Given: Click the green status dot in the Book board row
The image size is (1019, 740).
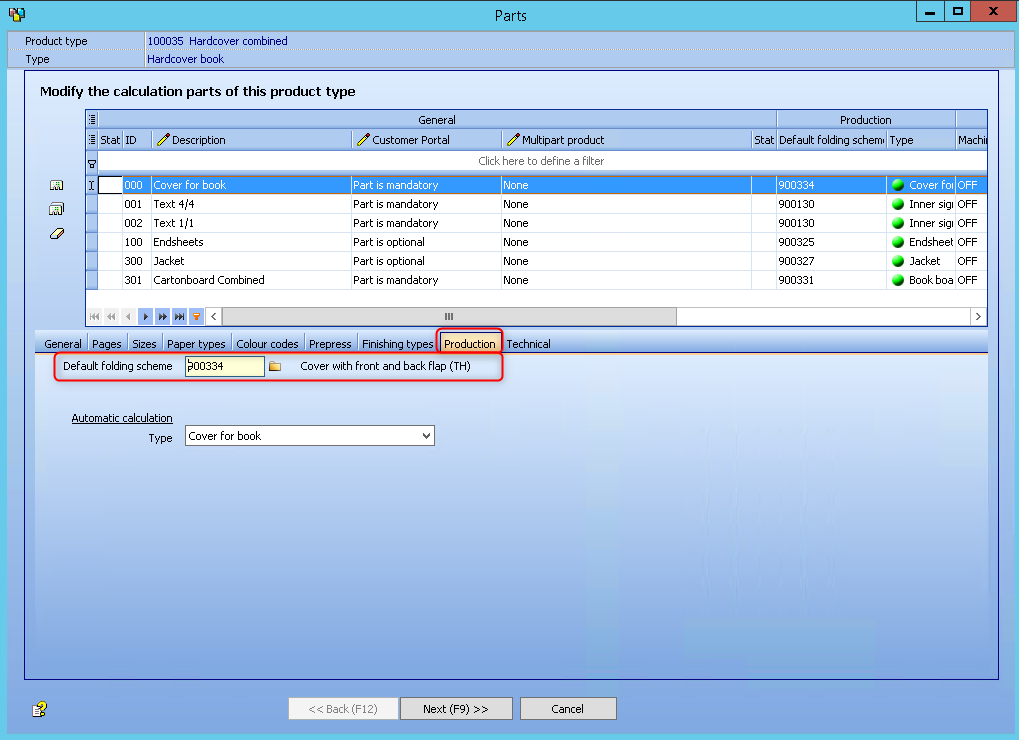Looking at the screenshot, I should (x=898, y=280).
